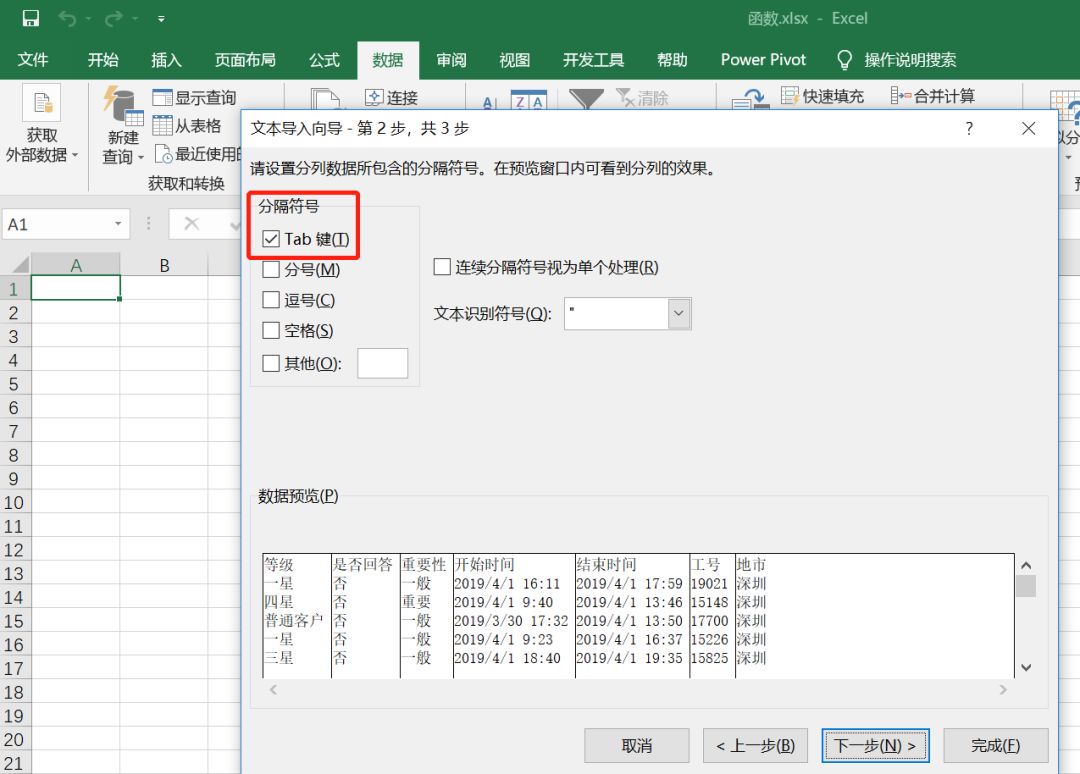Screen dimensions: 1080x774
Task: Click Recent Sources (最近使用) icon
Action: pos(163,154)
